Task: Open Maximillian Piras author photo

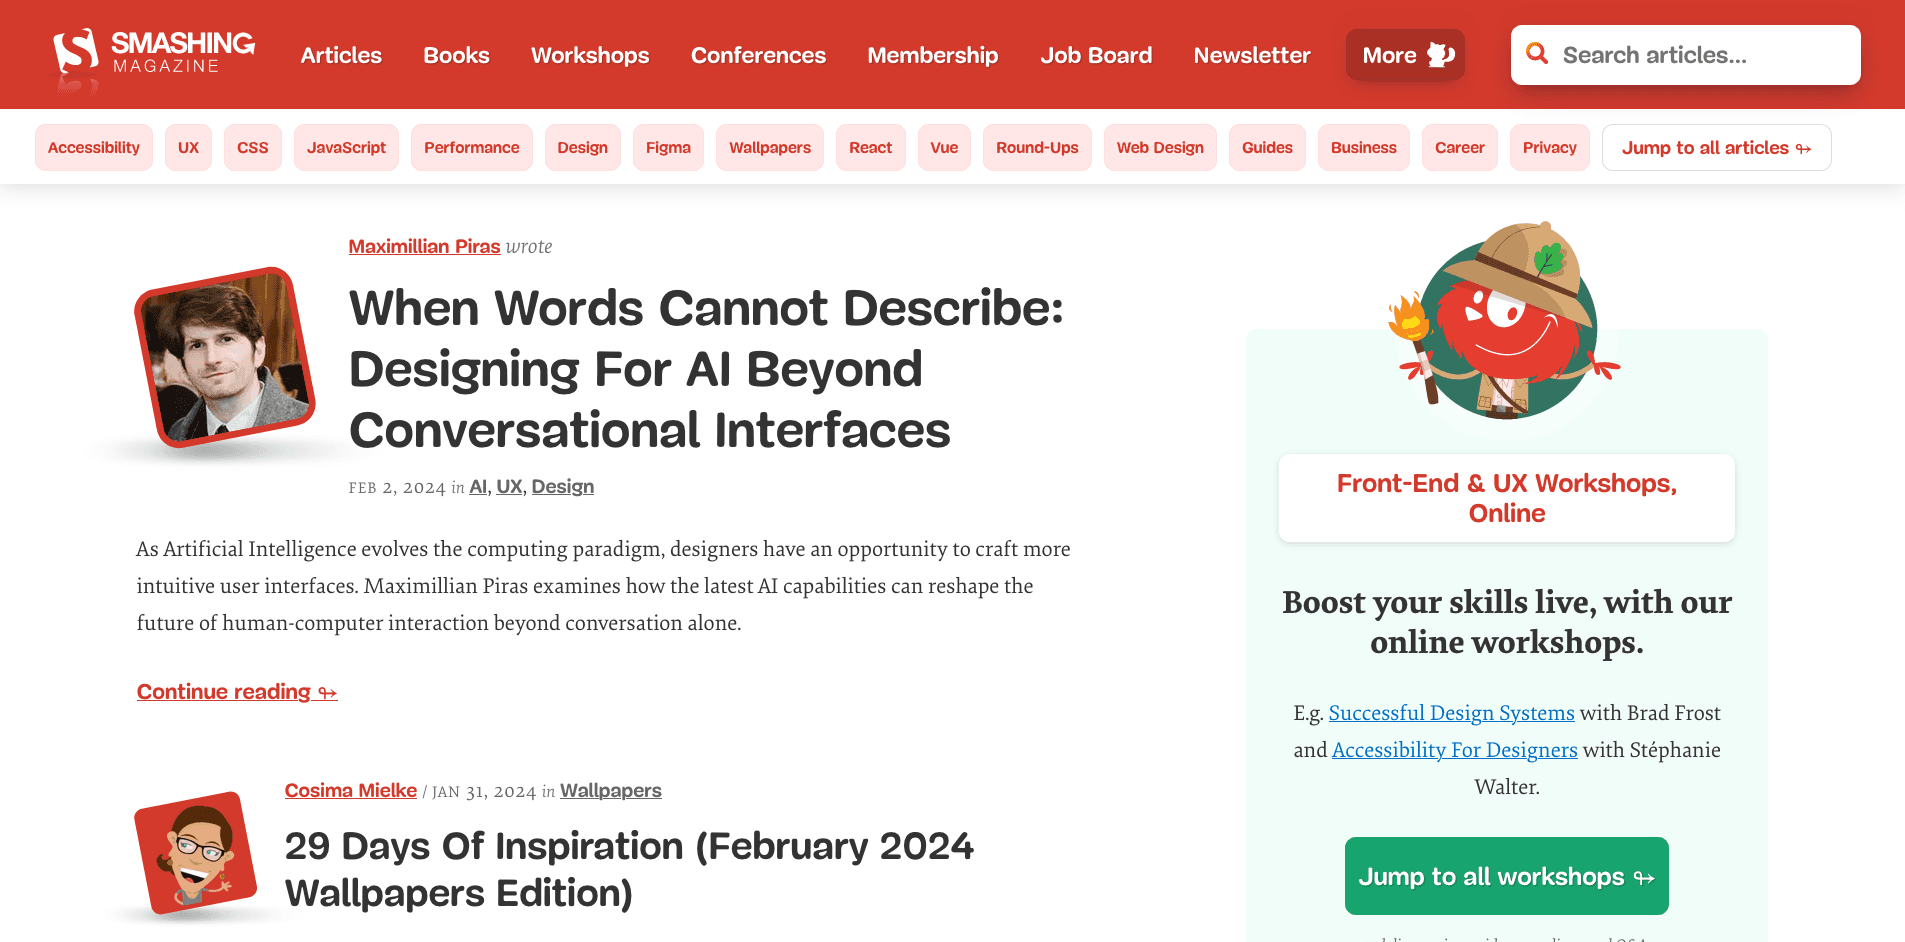Action: pyautogui.click(x=225, y=357)
